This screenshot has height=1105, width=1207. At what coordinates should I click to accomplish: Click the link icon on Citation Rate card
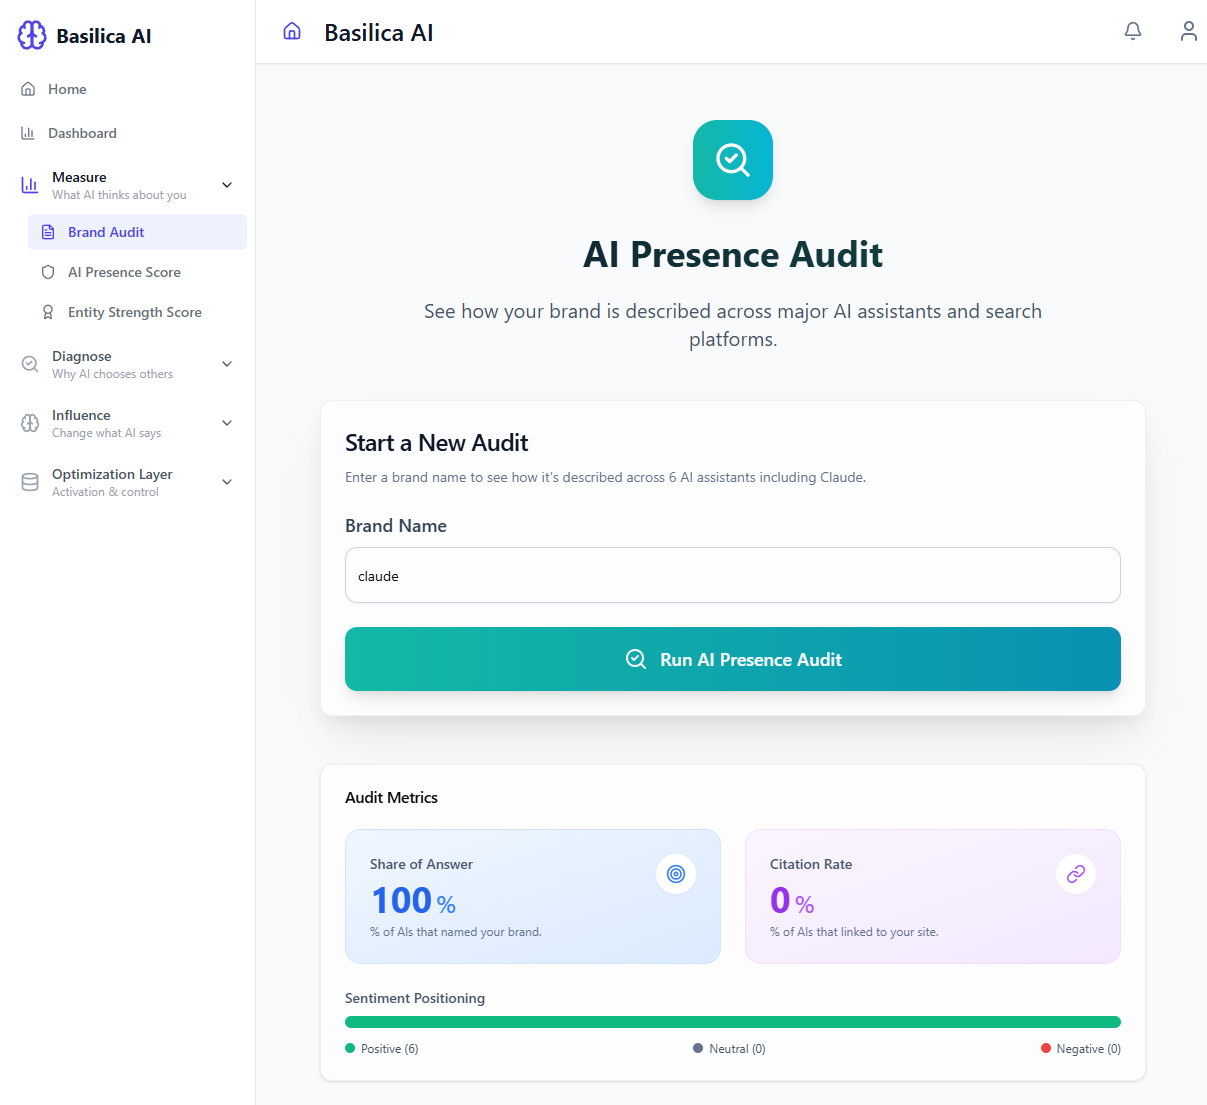click(x=1075, y=873)
